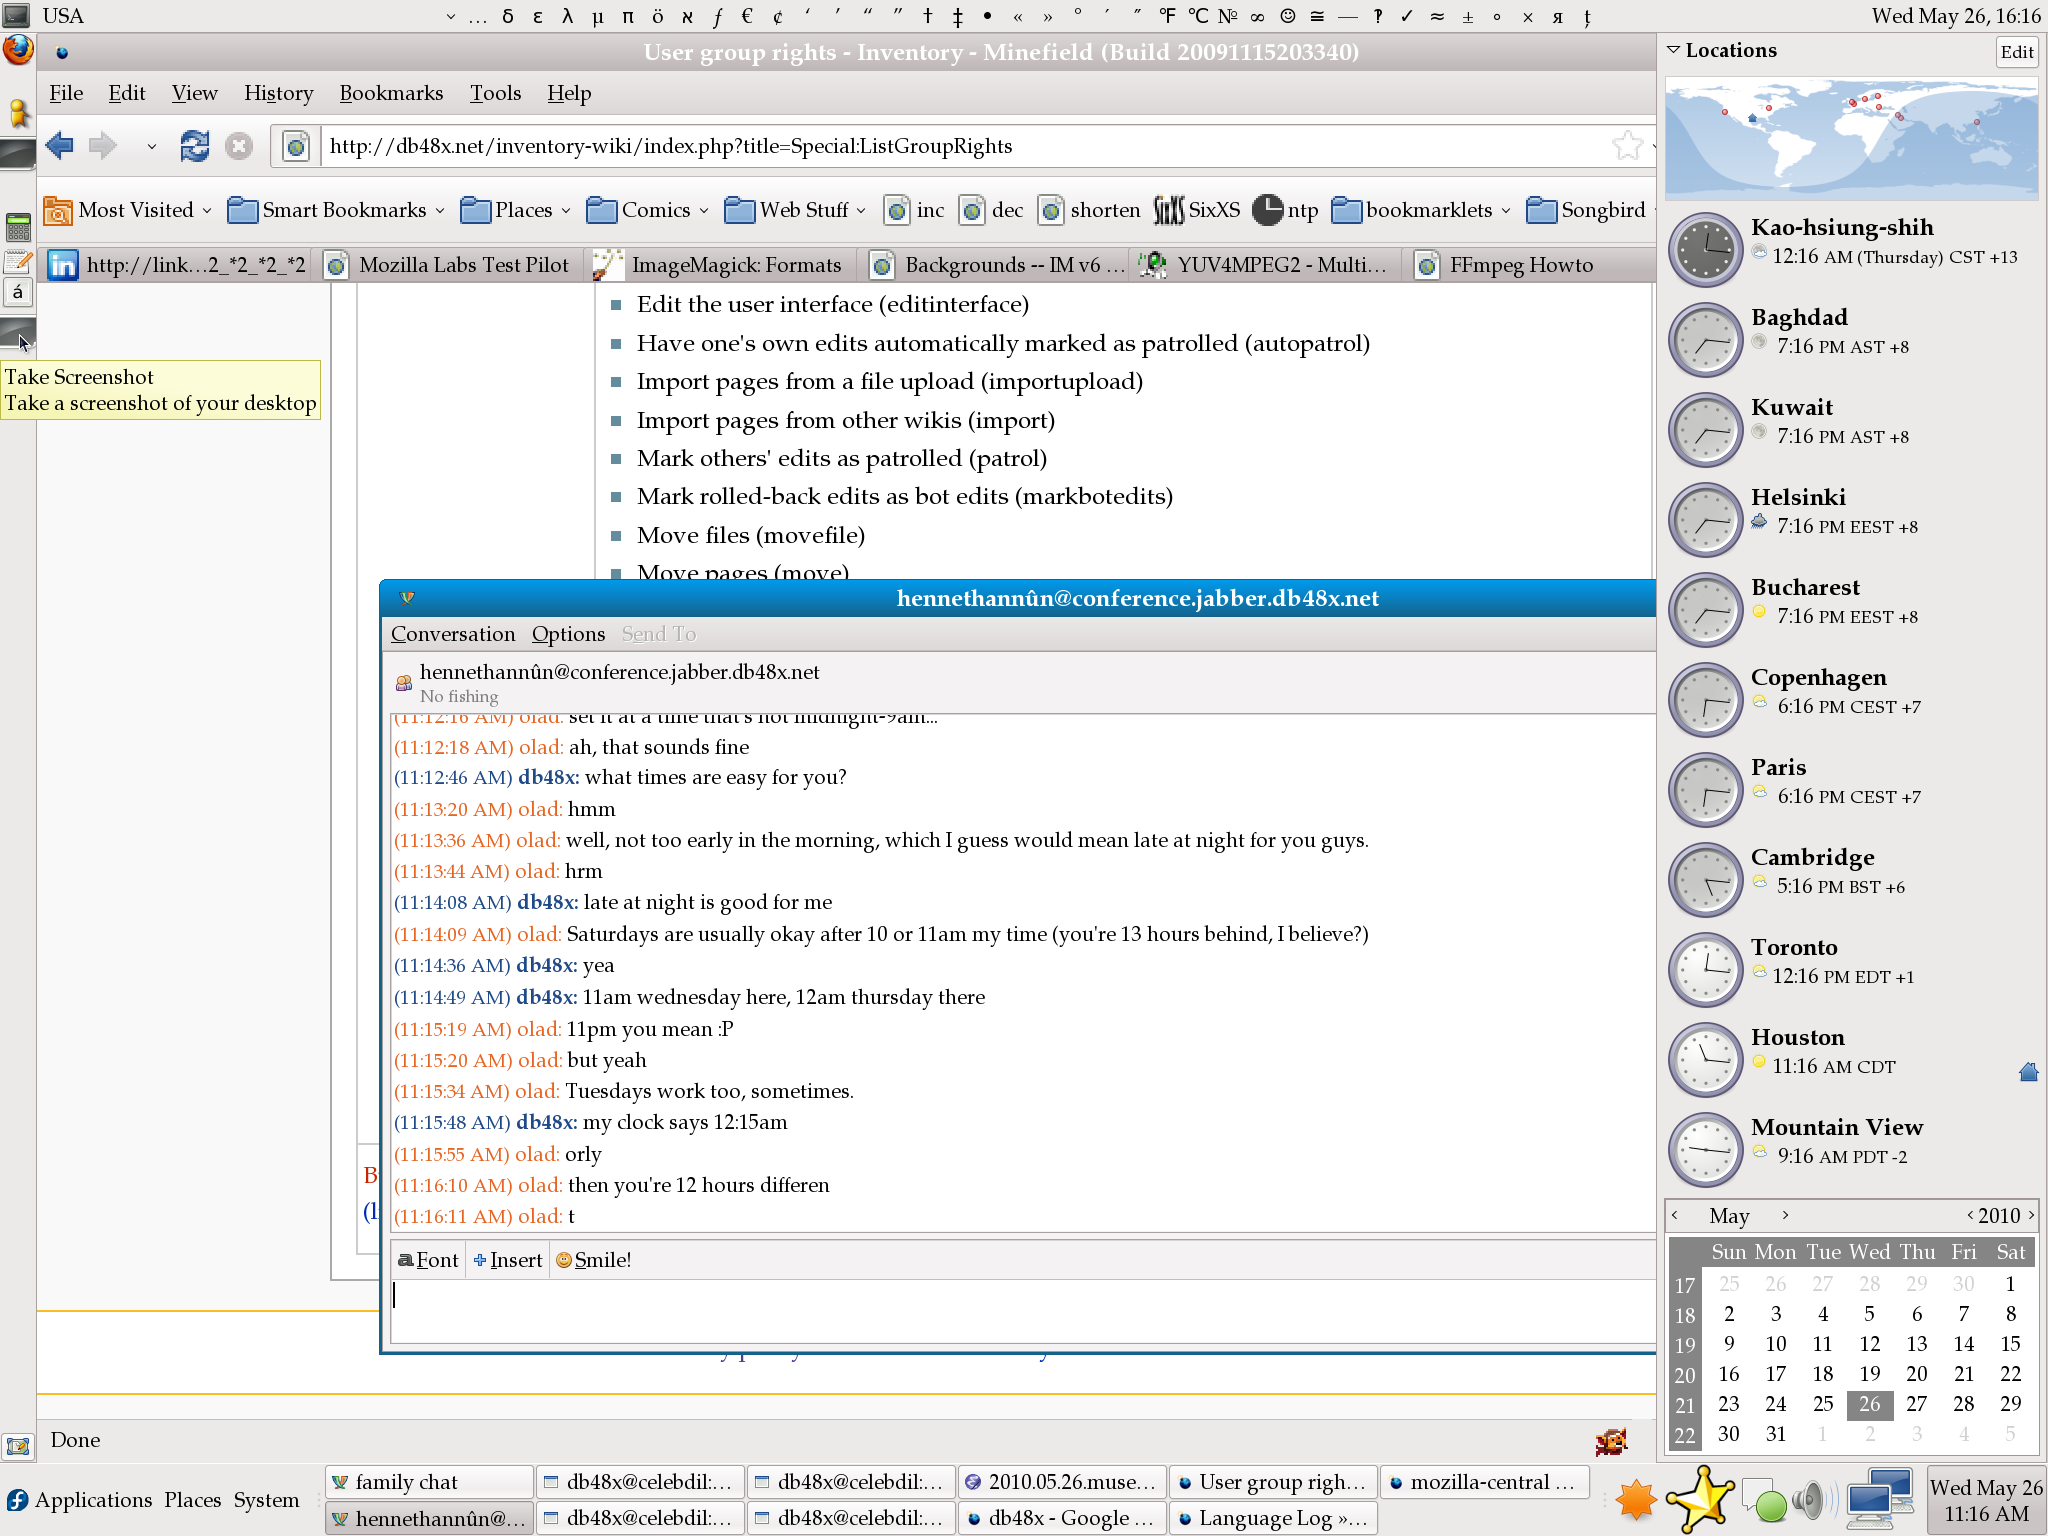Screen dimensions: 2048x1536
Task: Open the History menu
Action: [278, 93]
